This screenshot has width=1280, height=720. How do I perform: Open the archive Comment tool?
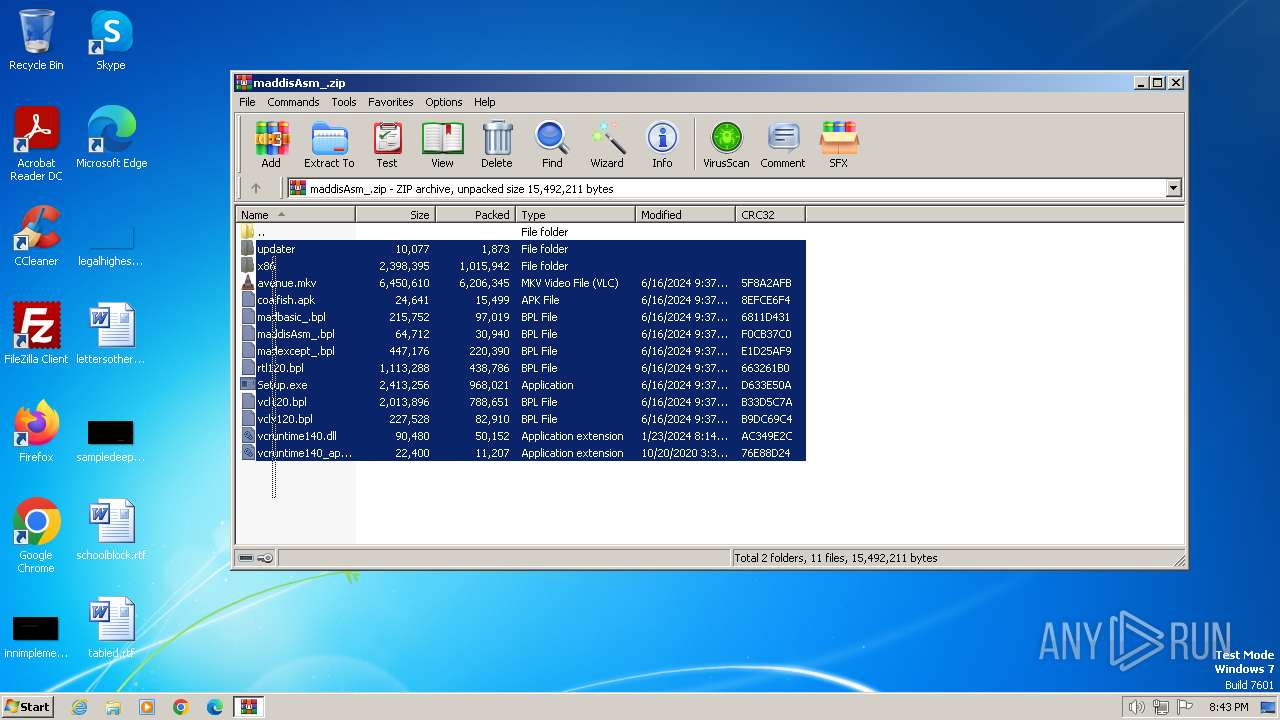pos(783,145)
